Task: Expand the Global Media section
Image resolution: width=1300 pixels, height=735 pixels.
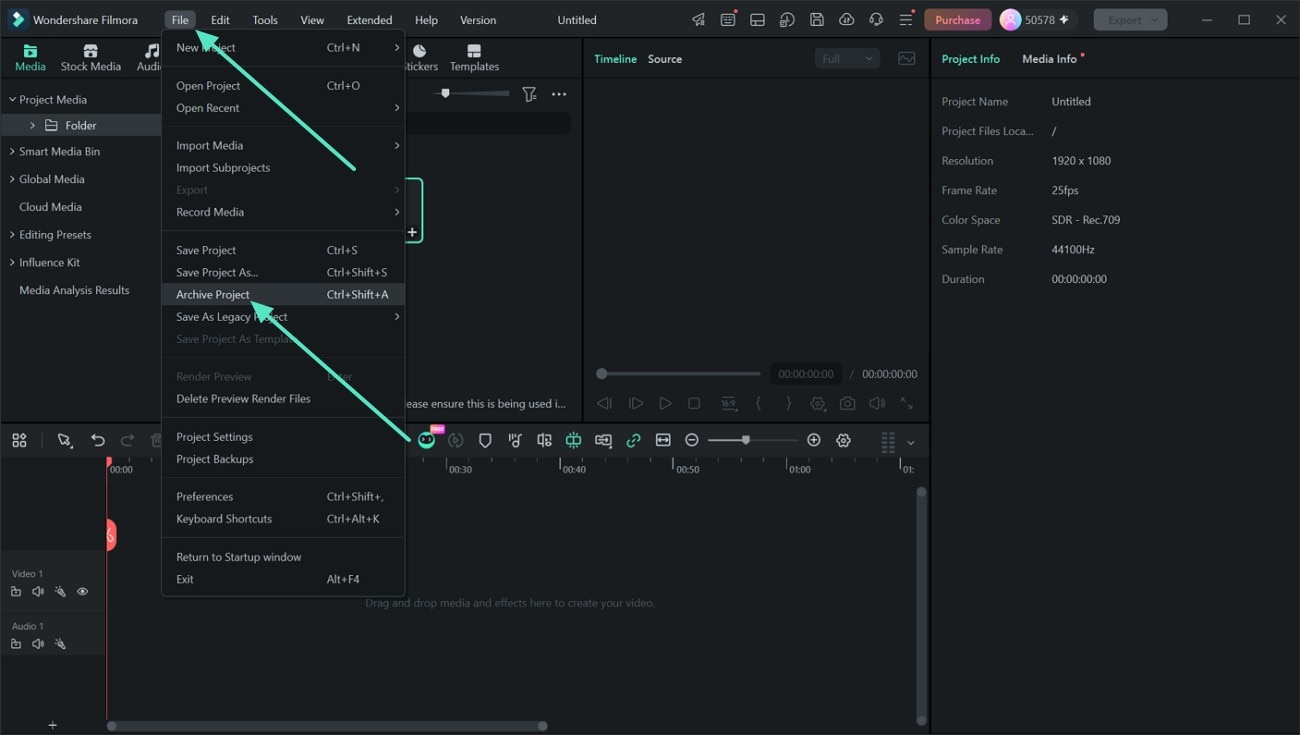Action: (12, 180)
